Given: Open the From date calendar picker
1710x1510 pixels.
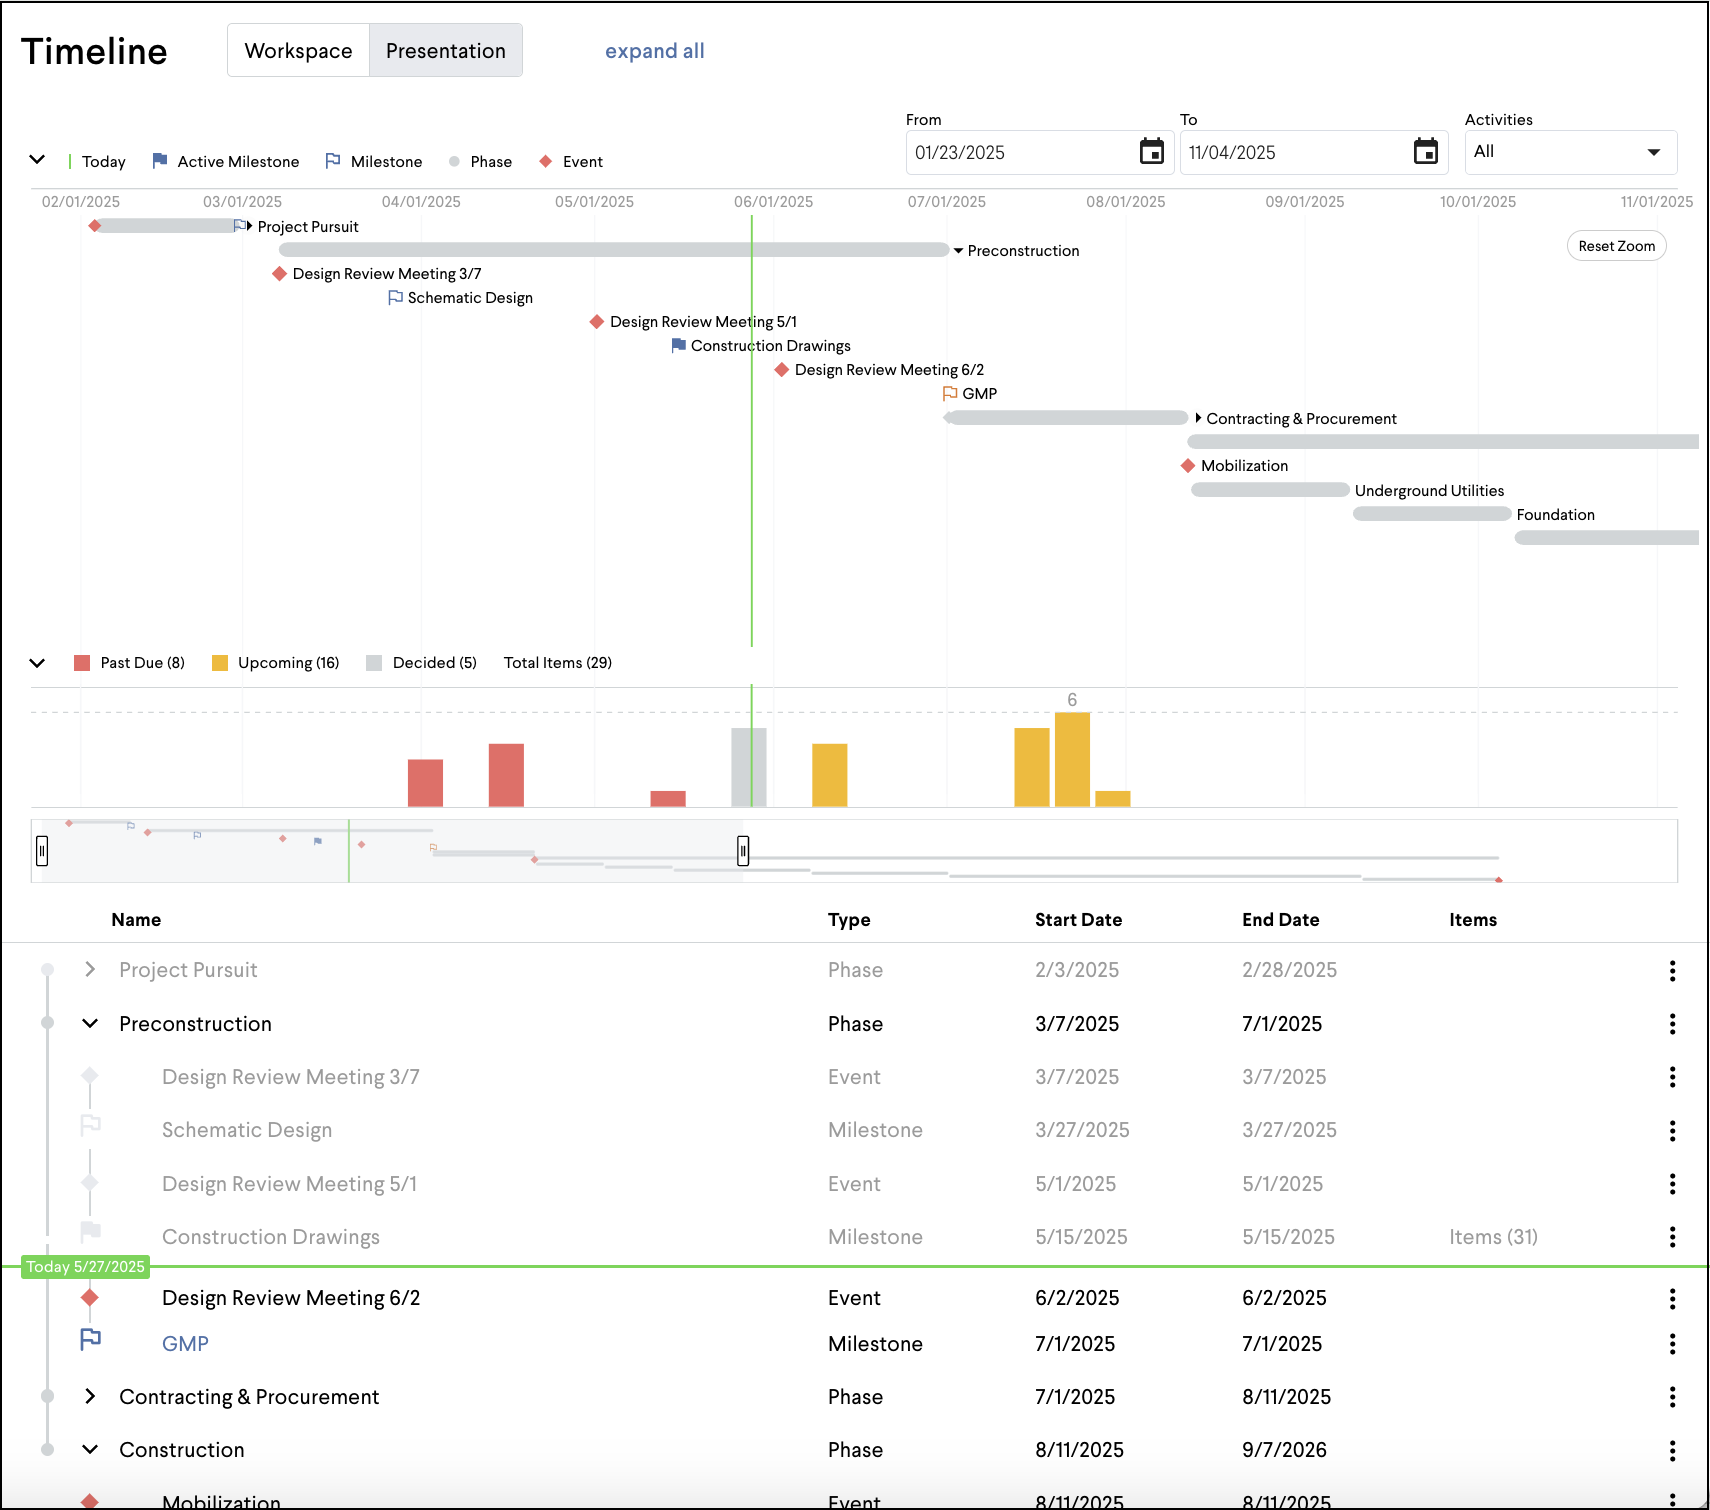Looking at the screenshot, I should 1152,152.
